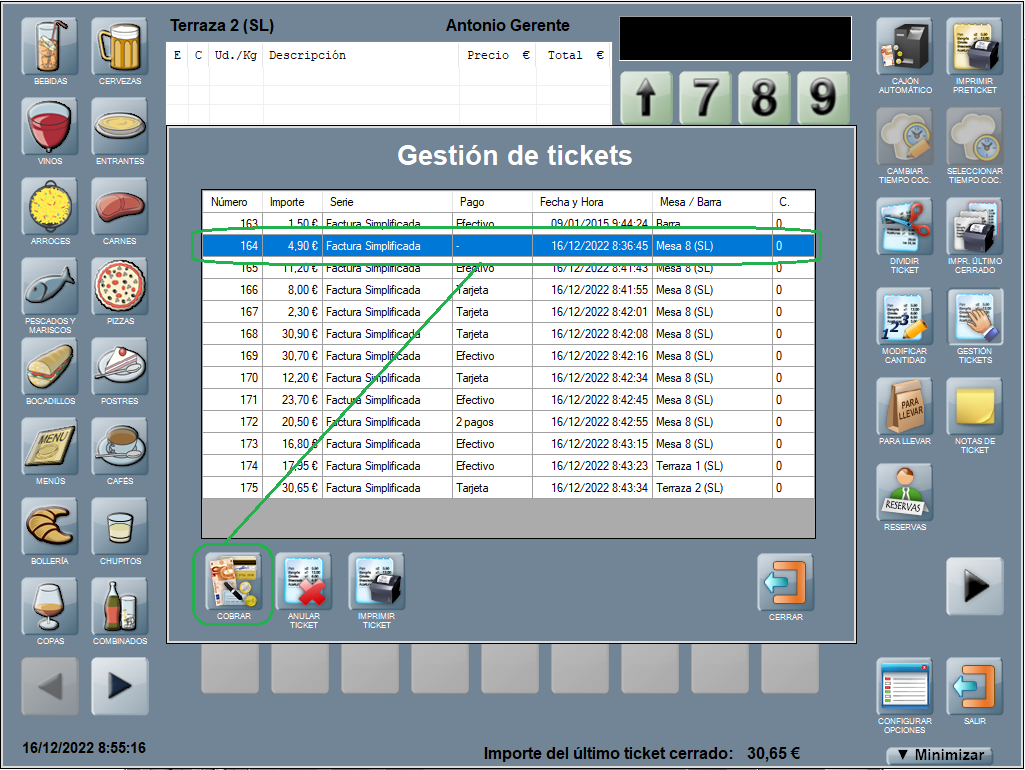
Task: Go to next product category page
Action: (120, 686)
